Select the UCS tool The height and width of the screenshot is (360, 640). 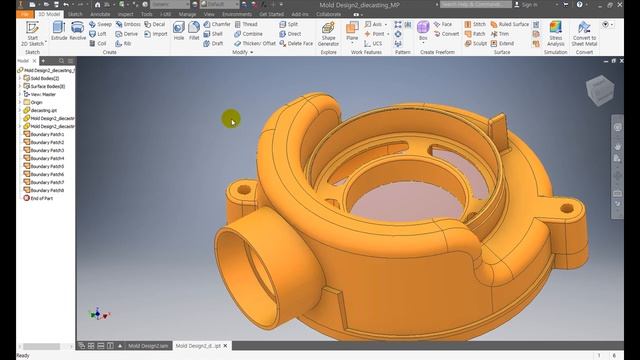point(373,43)
